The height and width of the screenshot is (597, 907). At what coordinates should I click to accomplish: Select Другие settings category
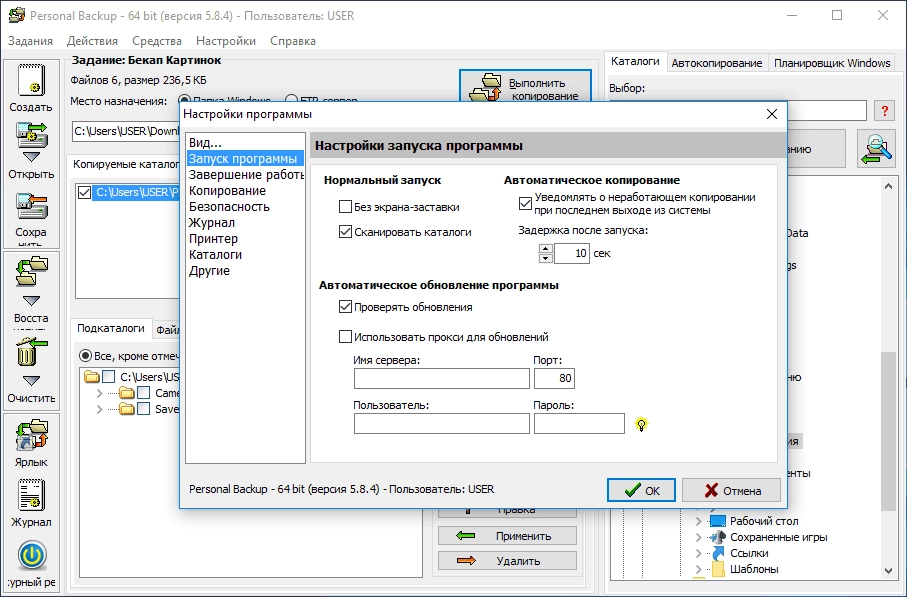tap(245, 271)
